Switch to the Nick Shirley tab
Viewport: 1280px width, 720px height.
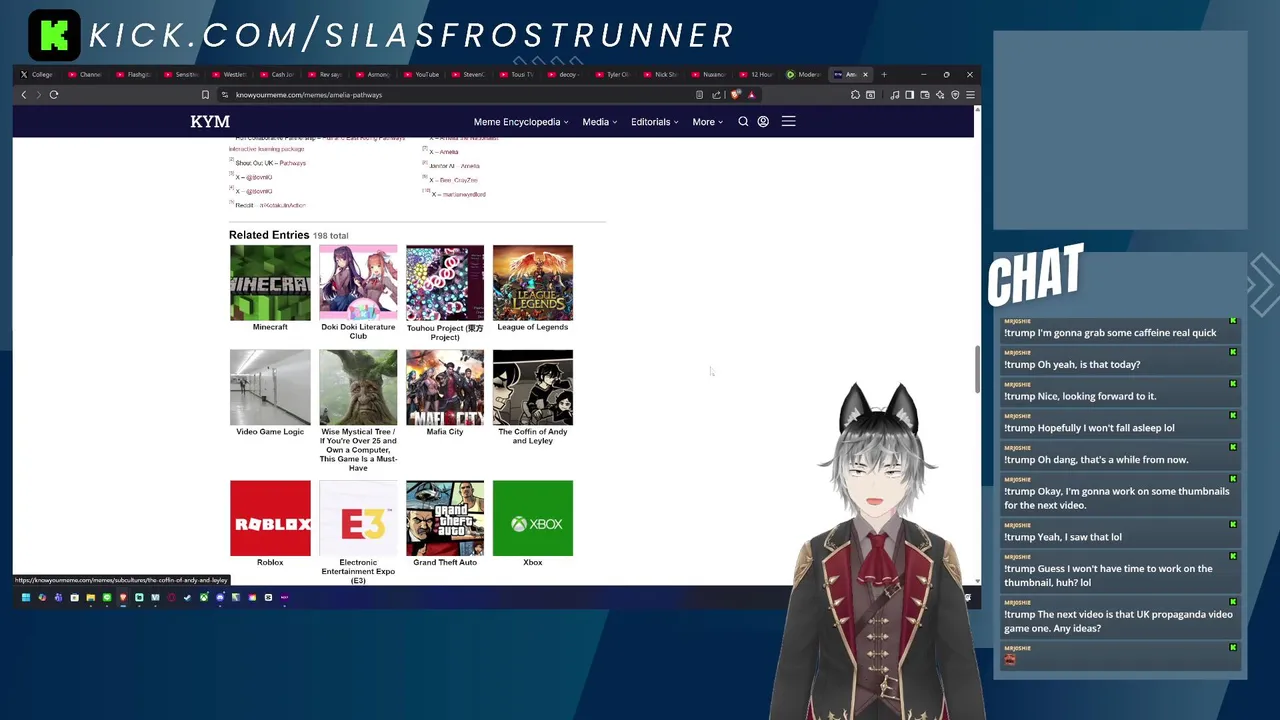click(663, 74)
